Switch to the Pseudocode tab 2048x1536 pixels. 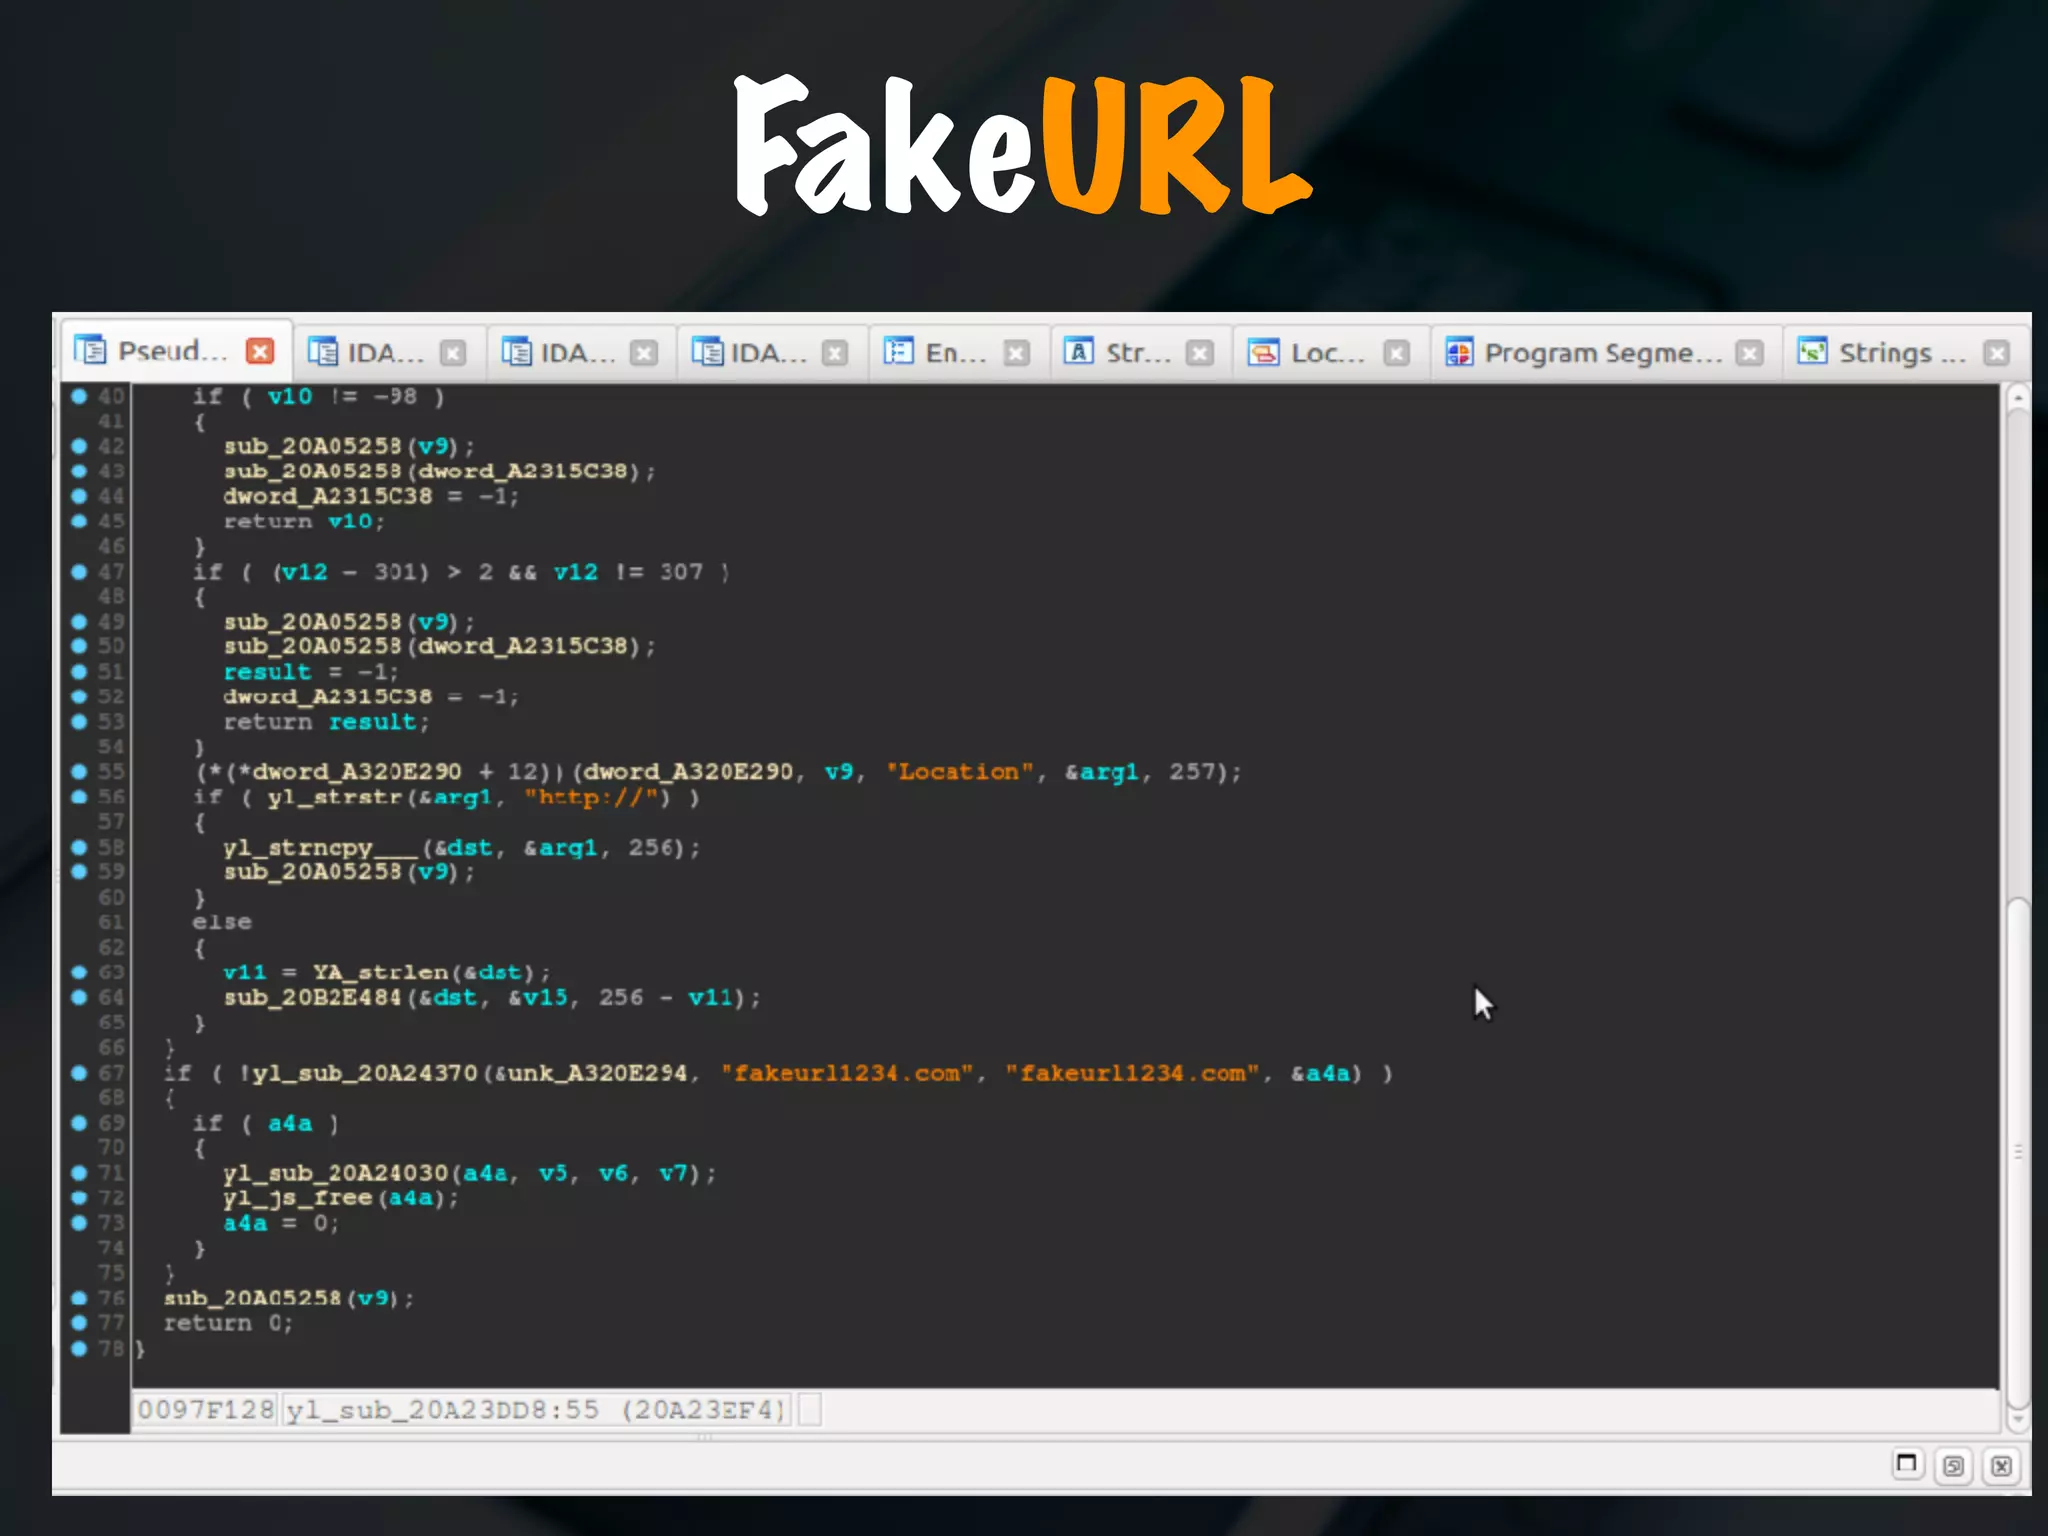coord(174,352)
